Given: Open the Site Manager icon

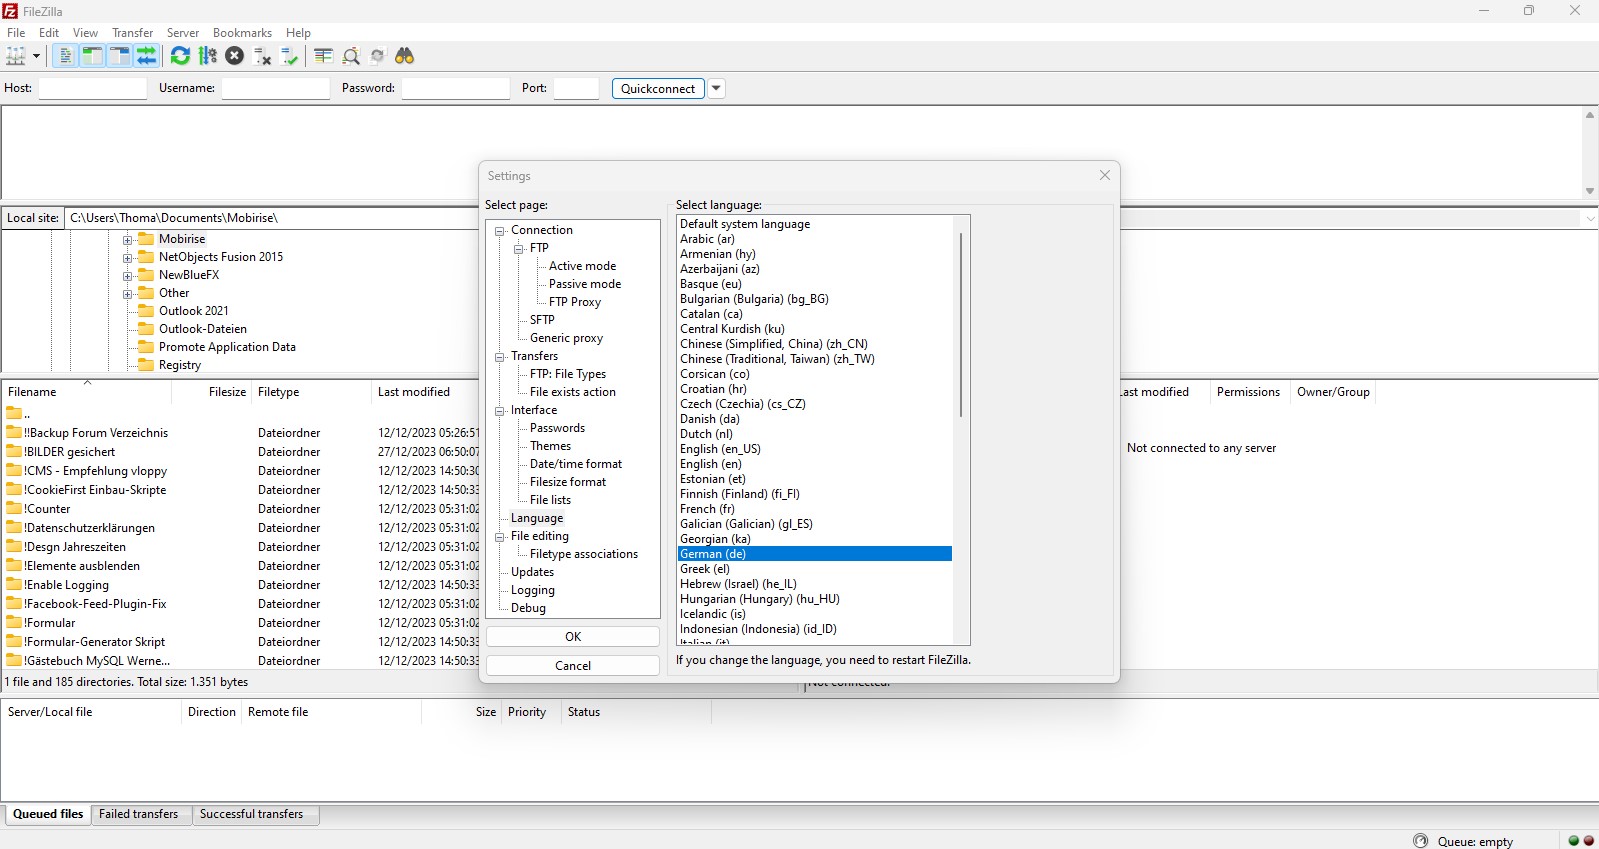Looking at the screenshot, I should click(x=16, y=56).
